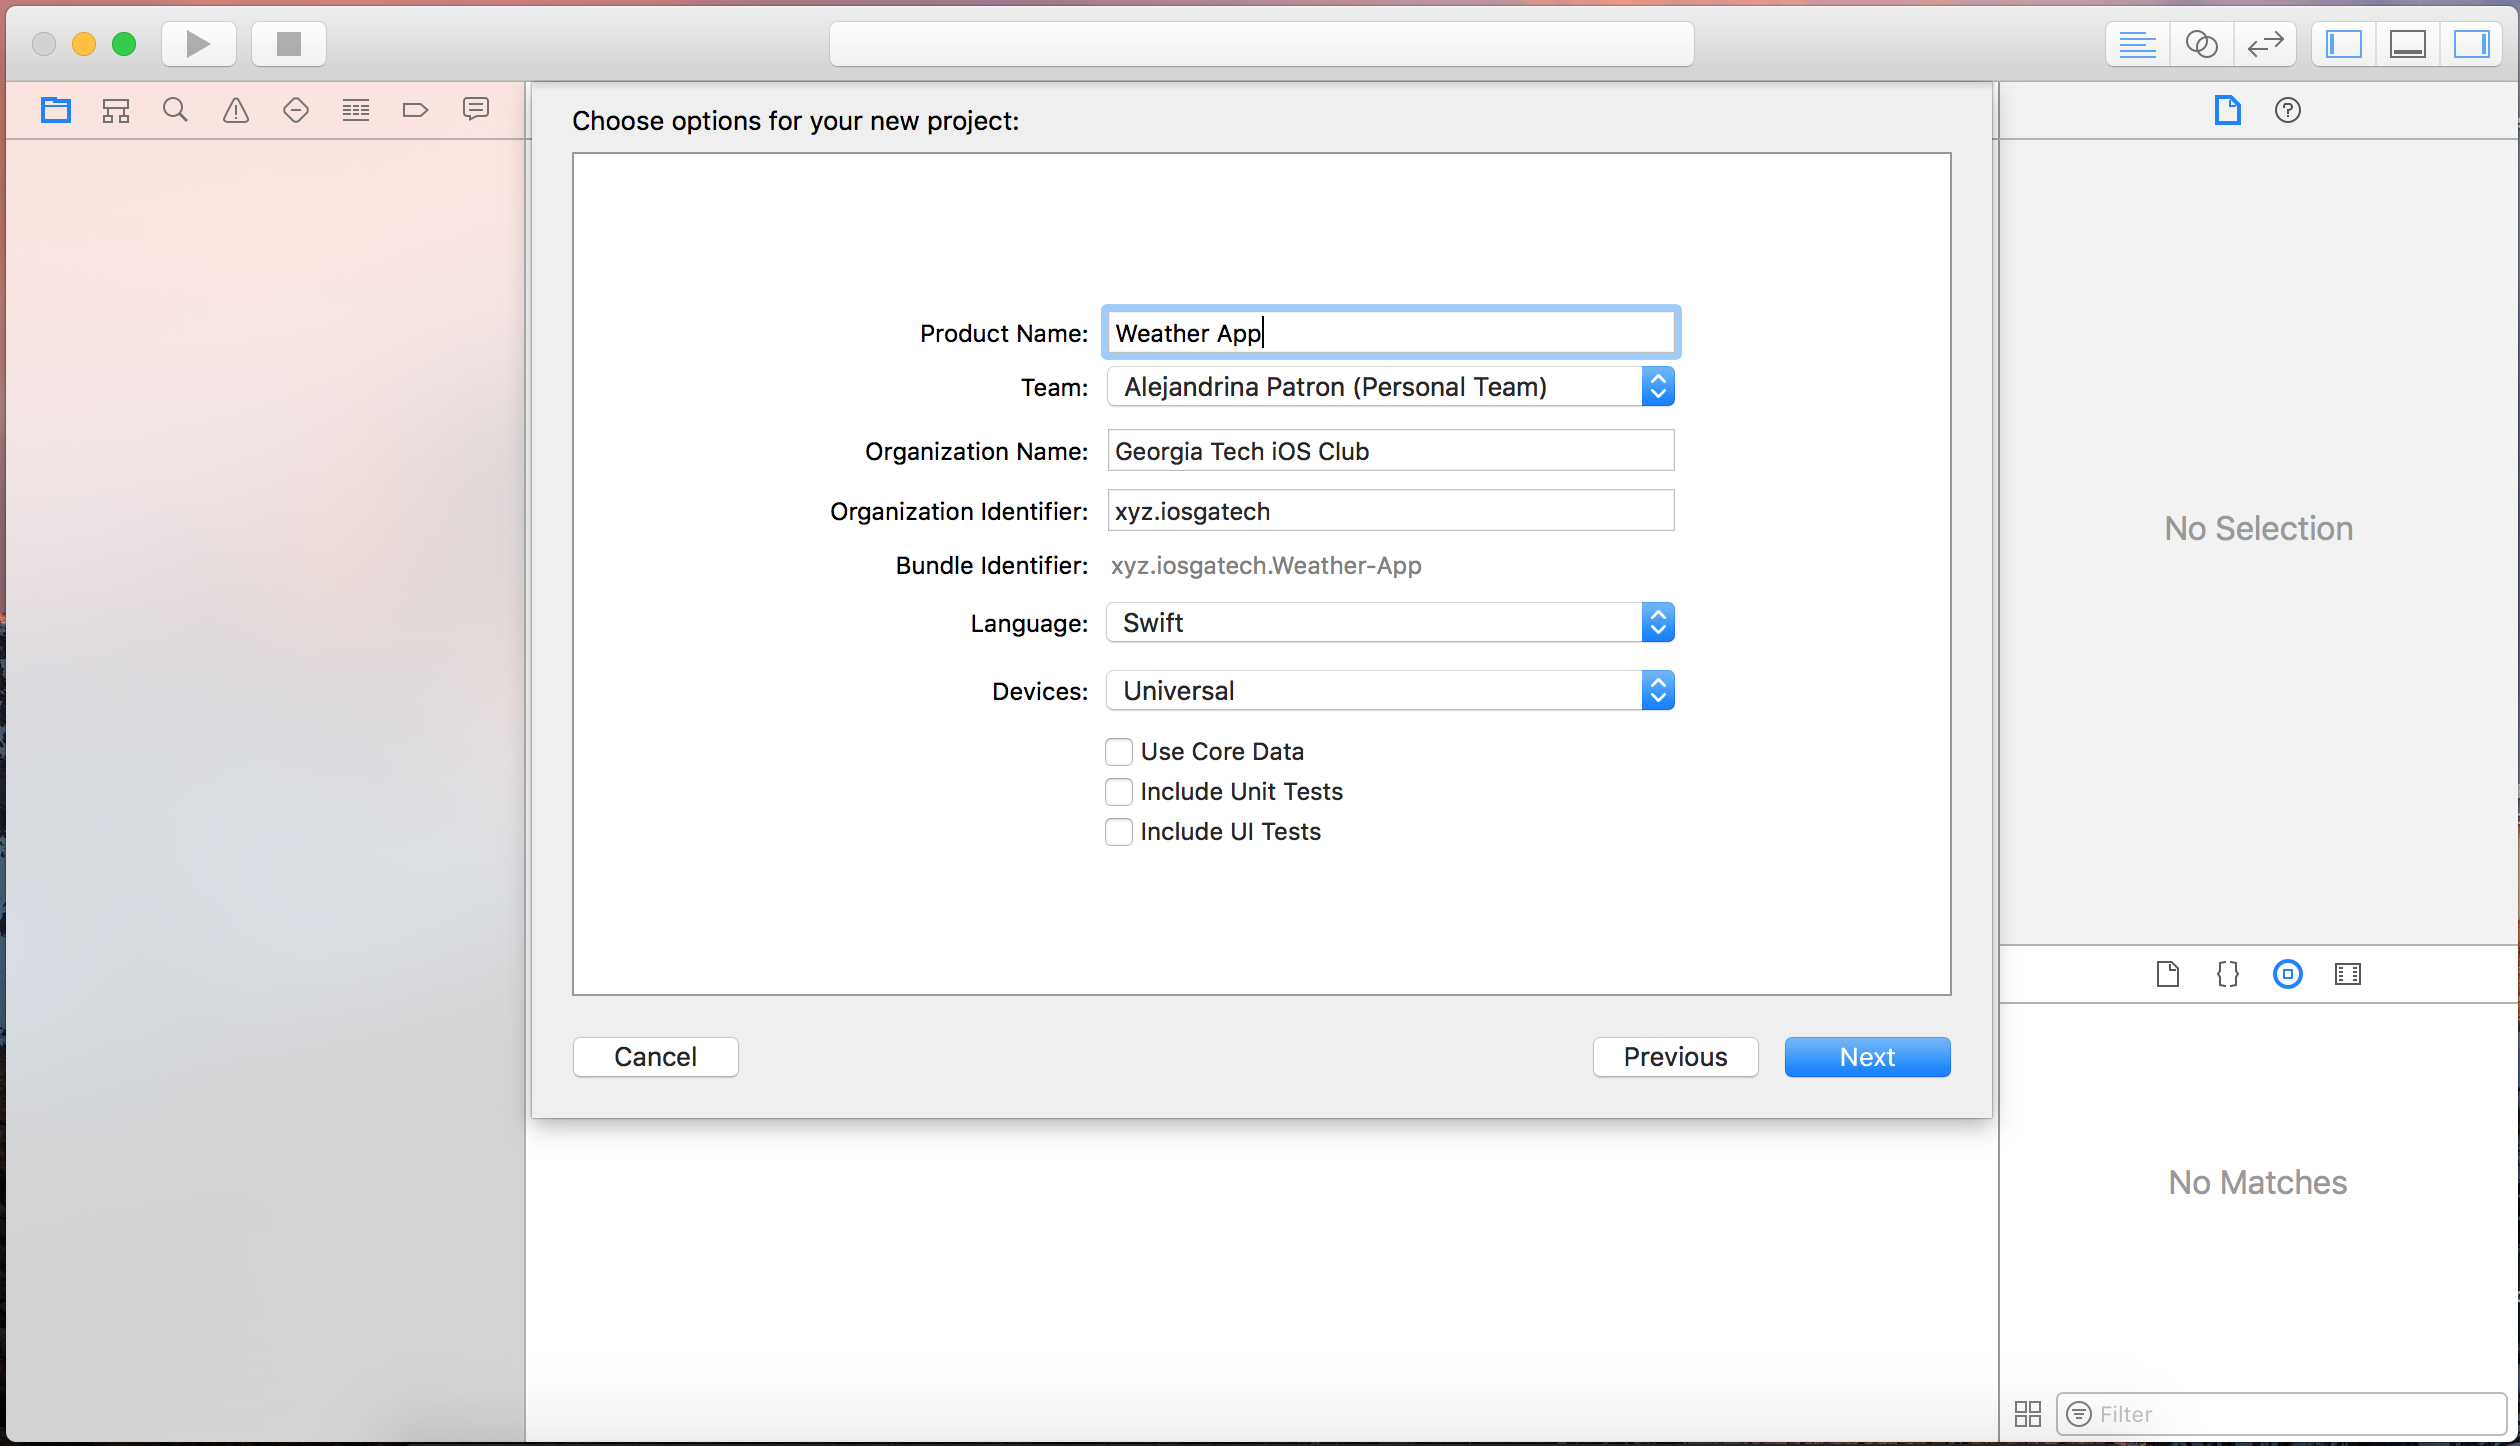Click the Next button
This screenshot has width=2520, height=1446.
(x=1868, y=1057)
